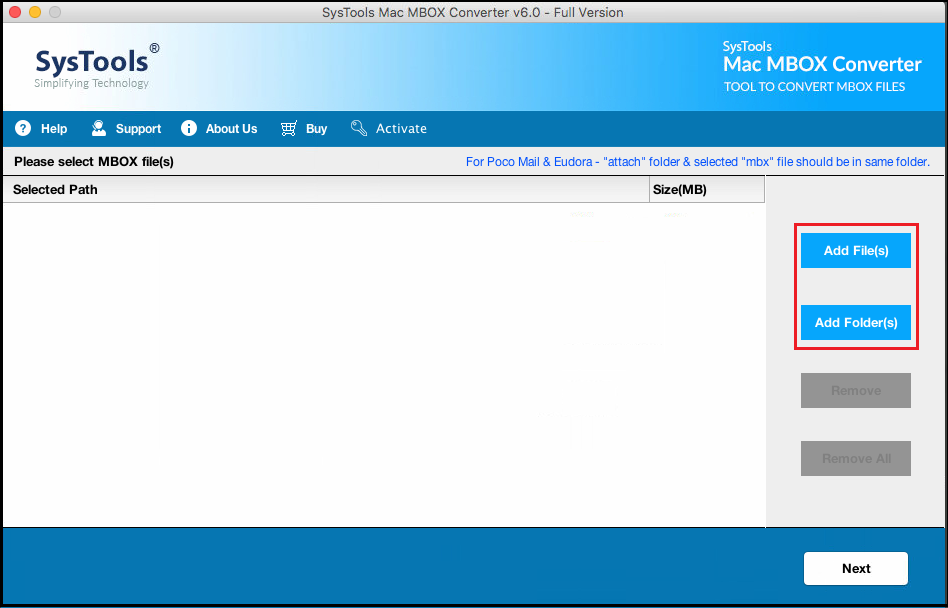The height and width of the screenshot is (608, 948).
Task: Select the Activate menu label
Action: tap(401, 129)
